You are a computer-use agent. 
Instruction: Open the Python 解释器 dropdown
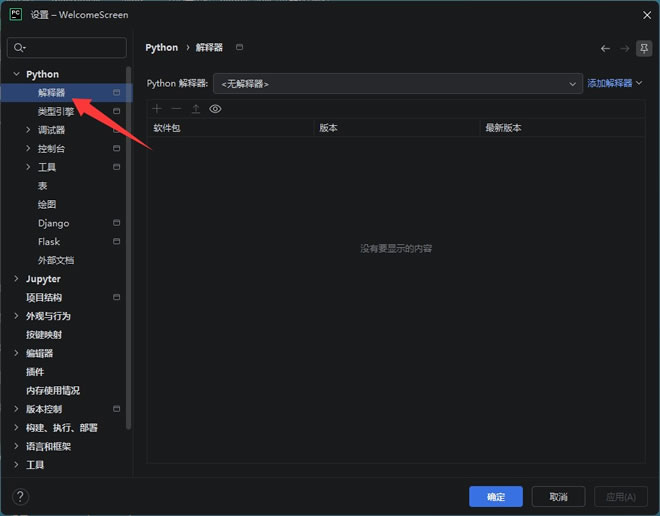pyautogui.click(x=398, y=84)
